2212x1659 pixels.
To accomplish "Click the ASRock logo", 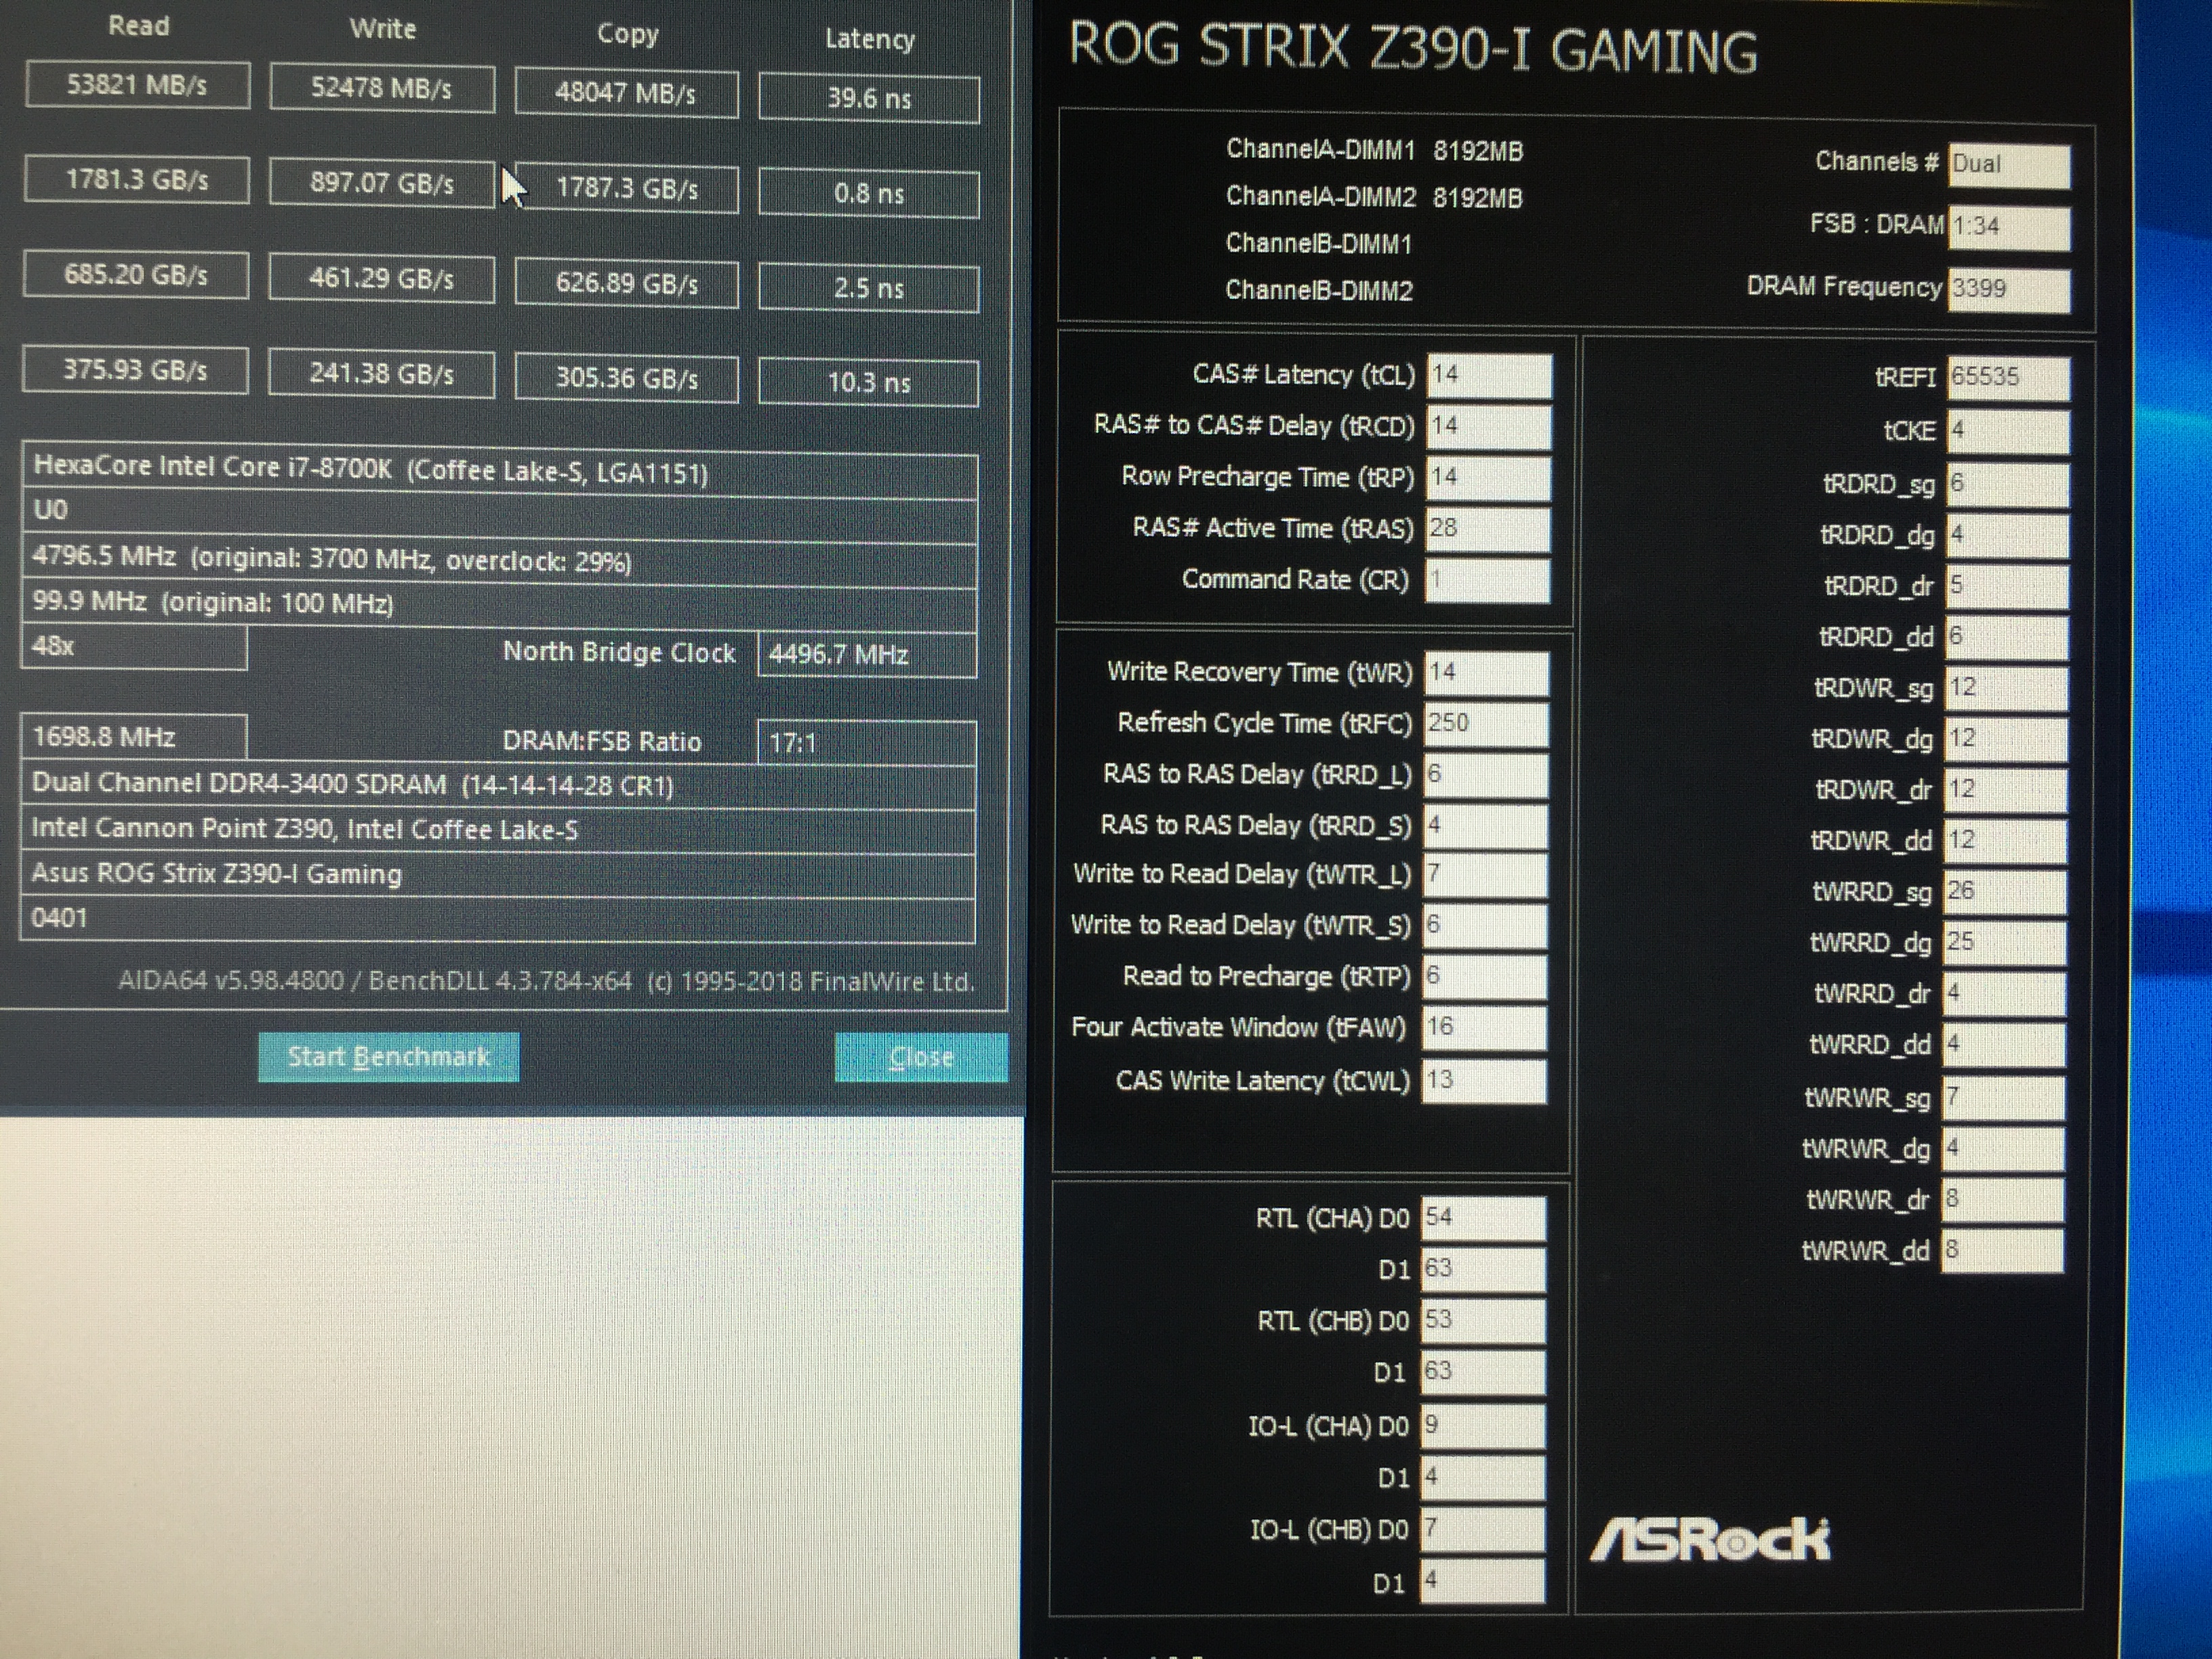I will pos(1709,1540).
